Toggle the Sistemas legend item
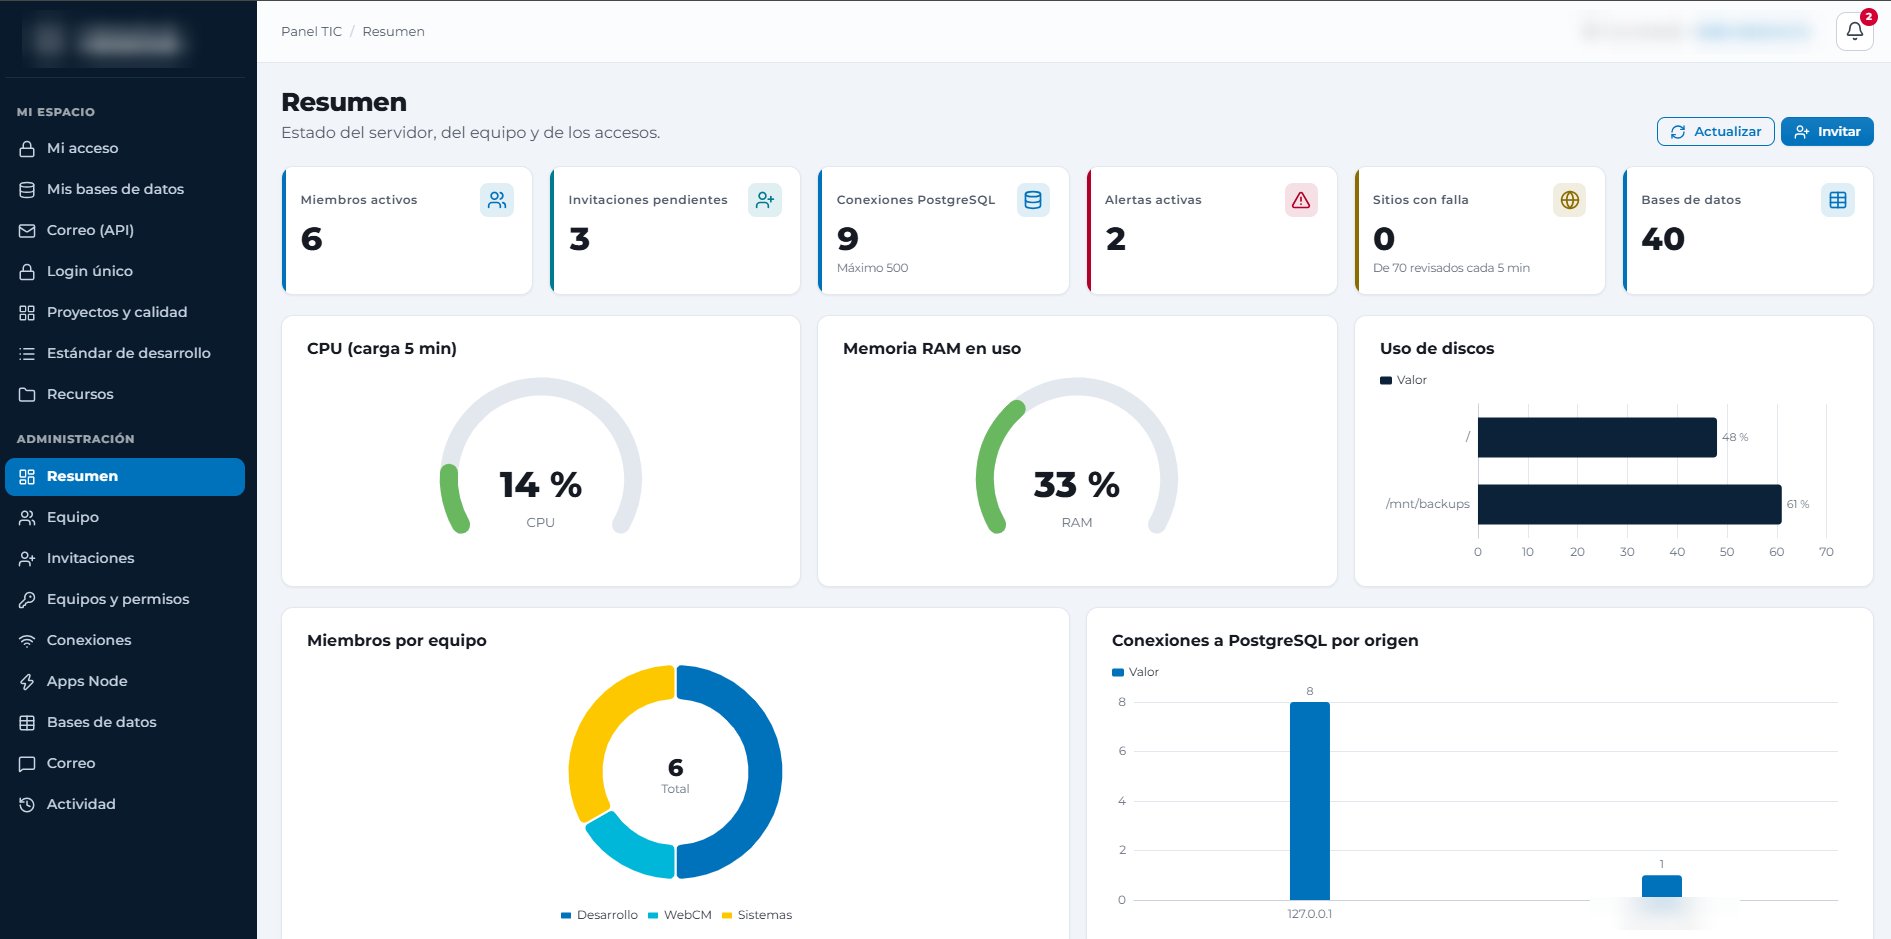The width and height of the screenshot is (1891, 939). pos(757,915)
